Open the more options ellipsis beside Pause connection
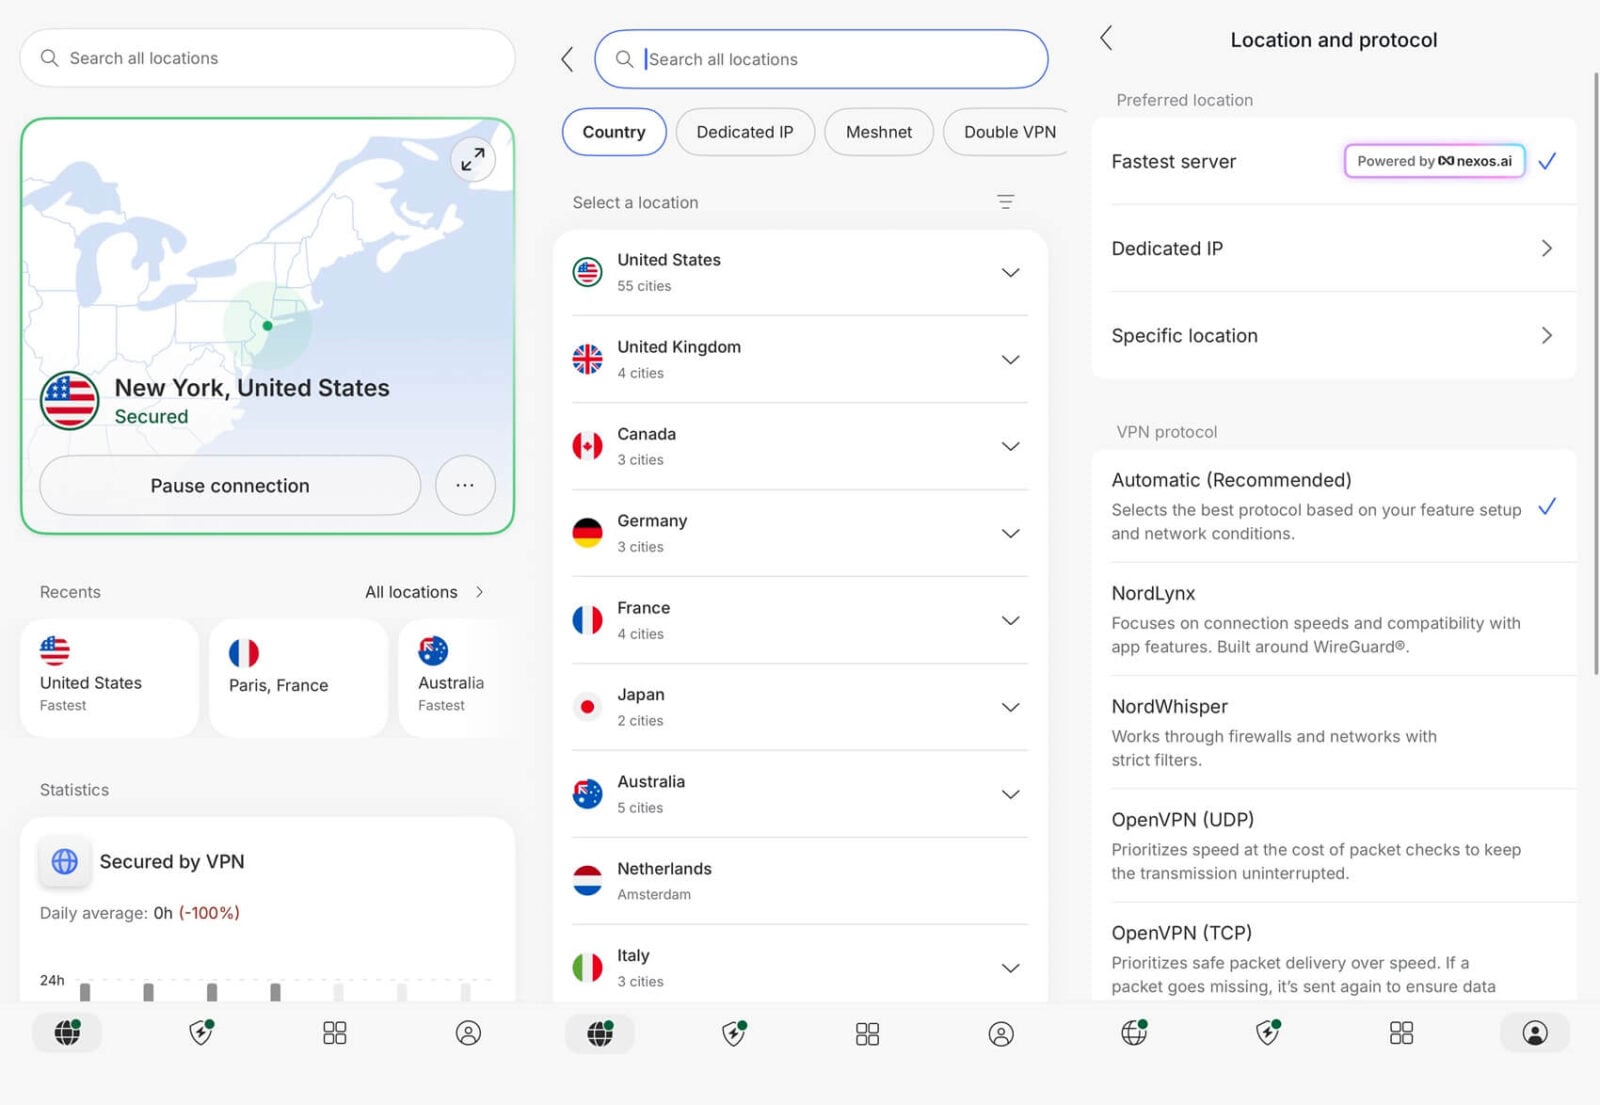The image size is (1600, 1105). pos(465,485)
